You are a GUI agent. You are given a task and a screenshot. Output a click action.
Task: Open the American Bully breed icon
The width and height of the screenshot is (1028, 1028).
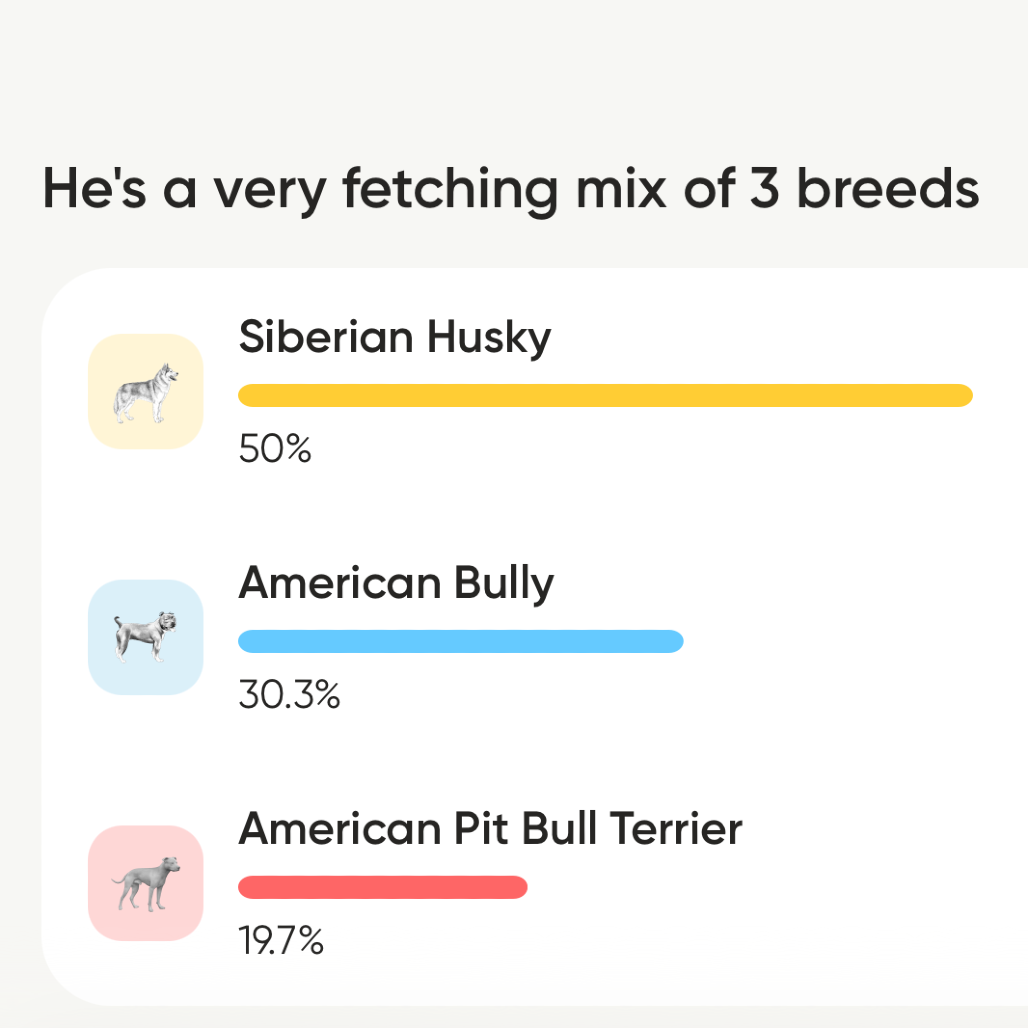(x=146, y=637)
